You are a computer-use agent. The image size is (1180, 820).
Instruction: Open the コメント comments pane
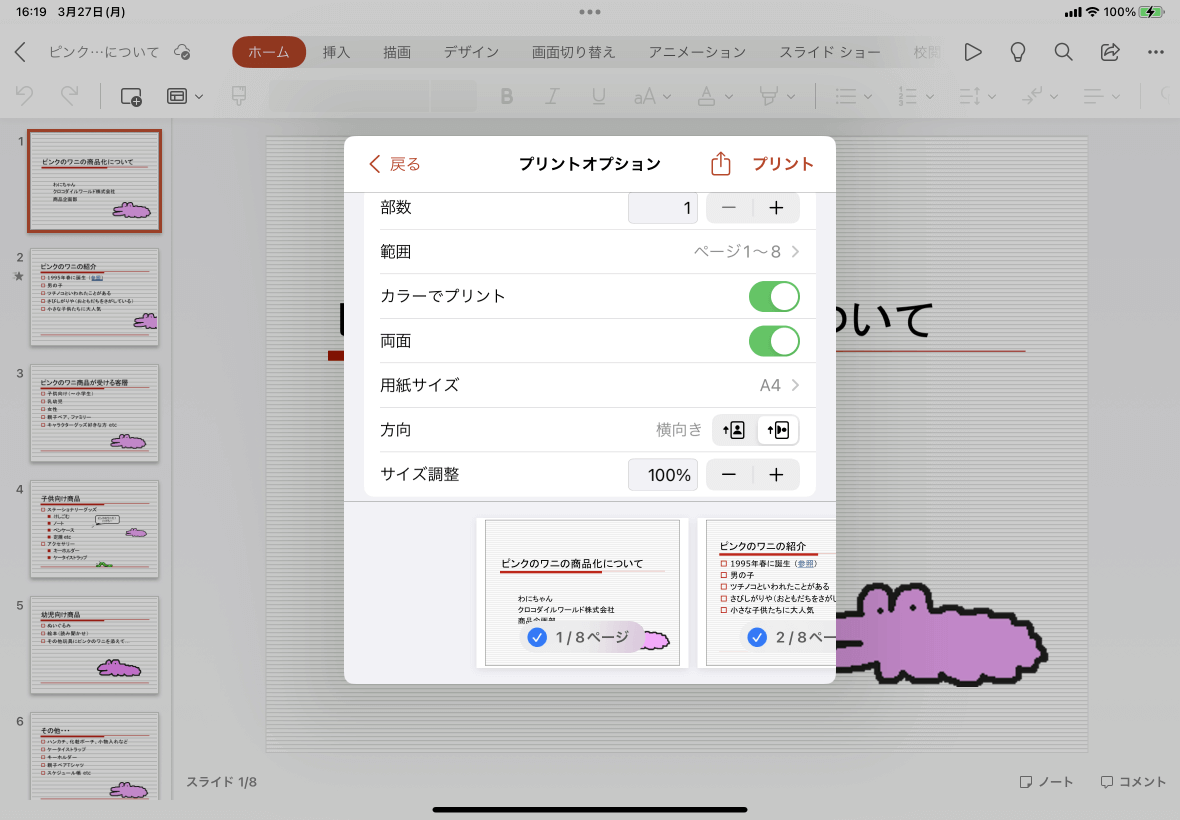pyautogui.click(x=1133, y=782)
